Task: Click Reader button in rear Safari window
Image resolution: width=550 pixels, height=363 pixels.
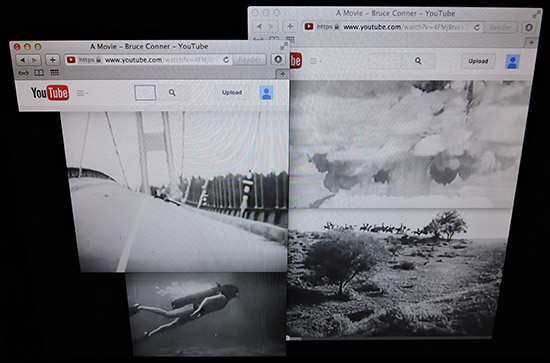Action: coord(500,27)
